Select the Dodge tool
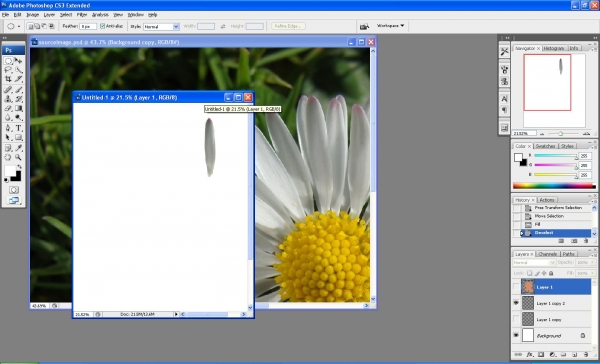600x364 pixels. (18, 118)
